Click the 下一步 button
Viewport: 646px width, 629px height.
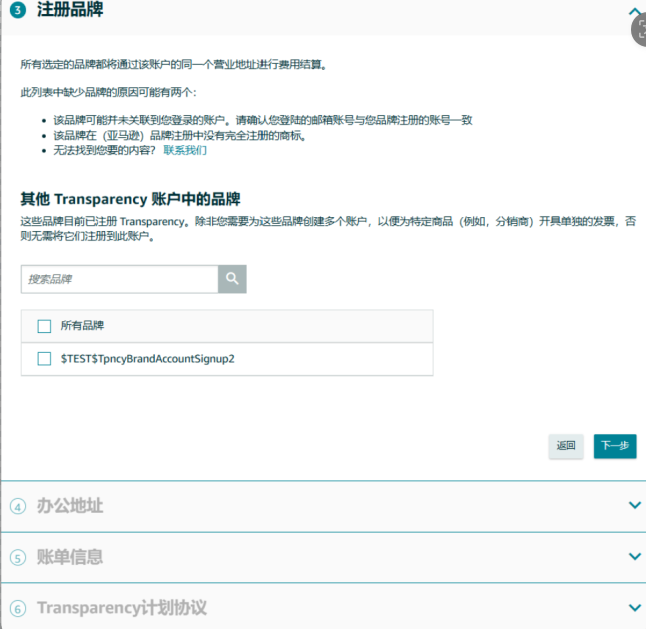click(x=615, y=446)
